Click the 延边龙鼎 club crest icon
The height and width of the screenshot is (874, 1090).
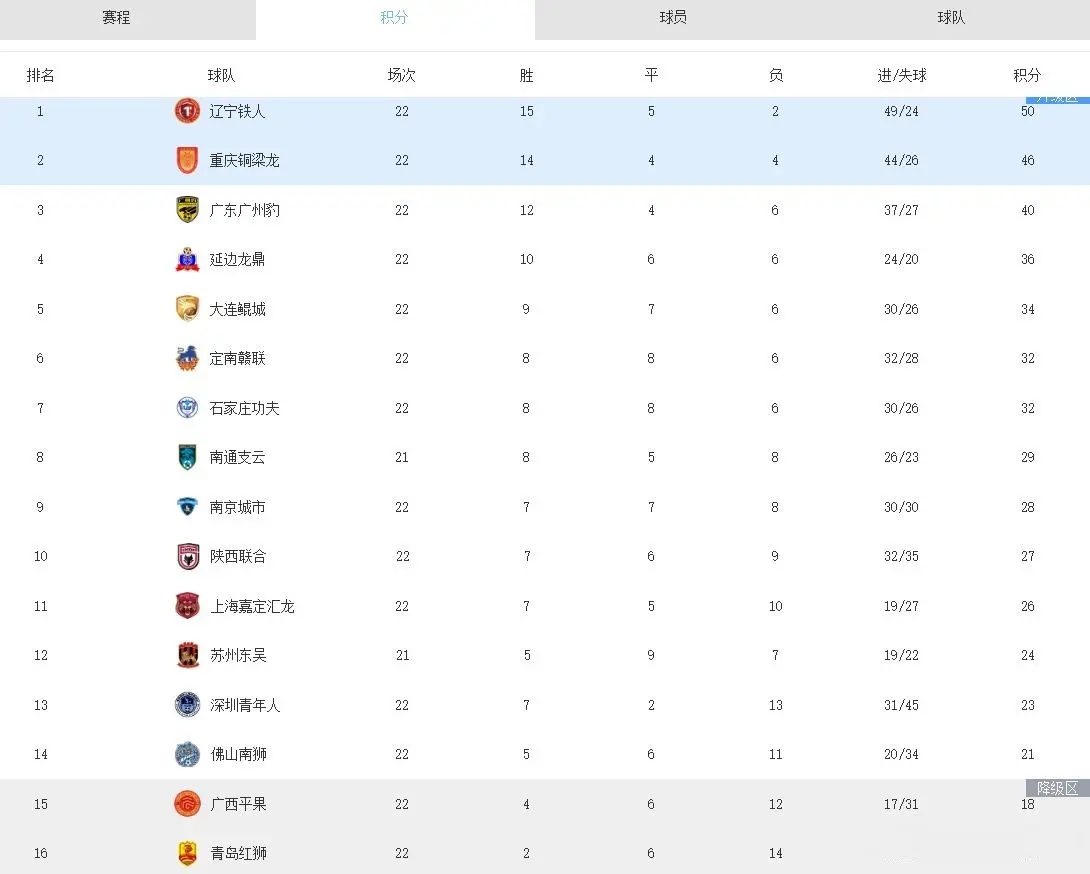[187, 259]
